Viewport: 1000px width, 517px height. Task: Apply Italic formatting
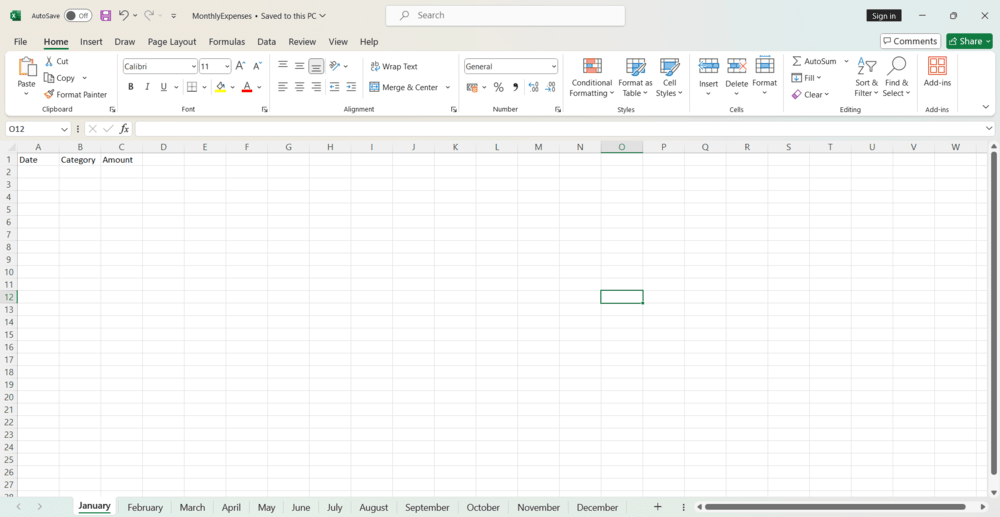[x=147, y=87]
